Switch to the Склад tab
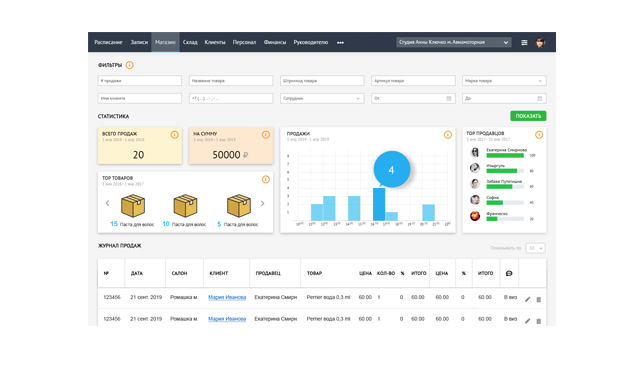The image size is (640, 367). 190,42
